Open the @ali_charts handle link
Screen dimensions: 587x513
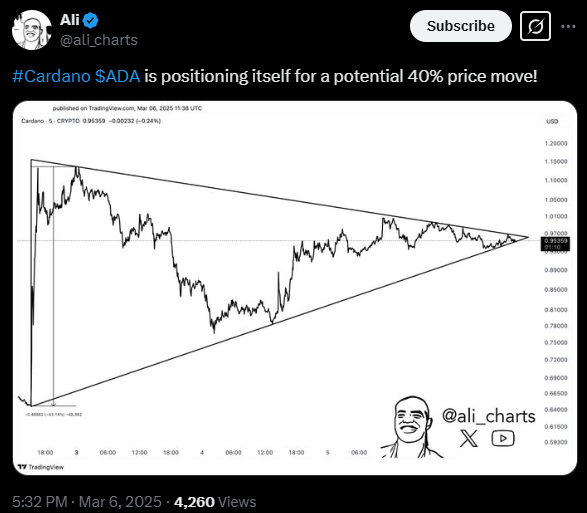pyautogui.click(x=99, y=40)
